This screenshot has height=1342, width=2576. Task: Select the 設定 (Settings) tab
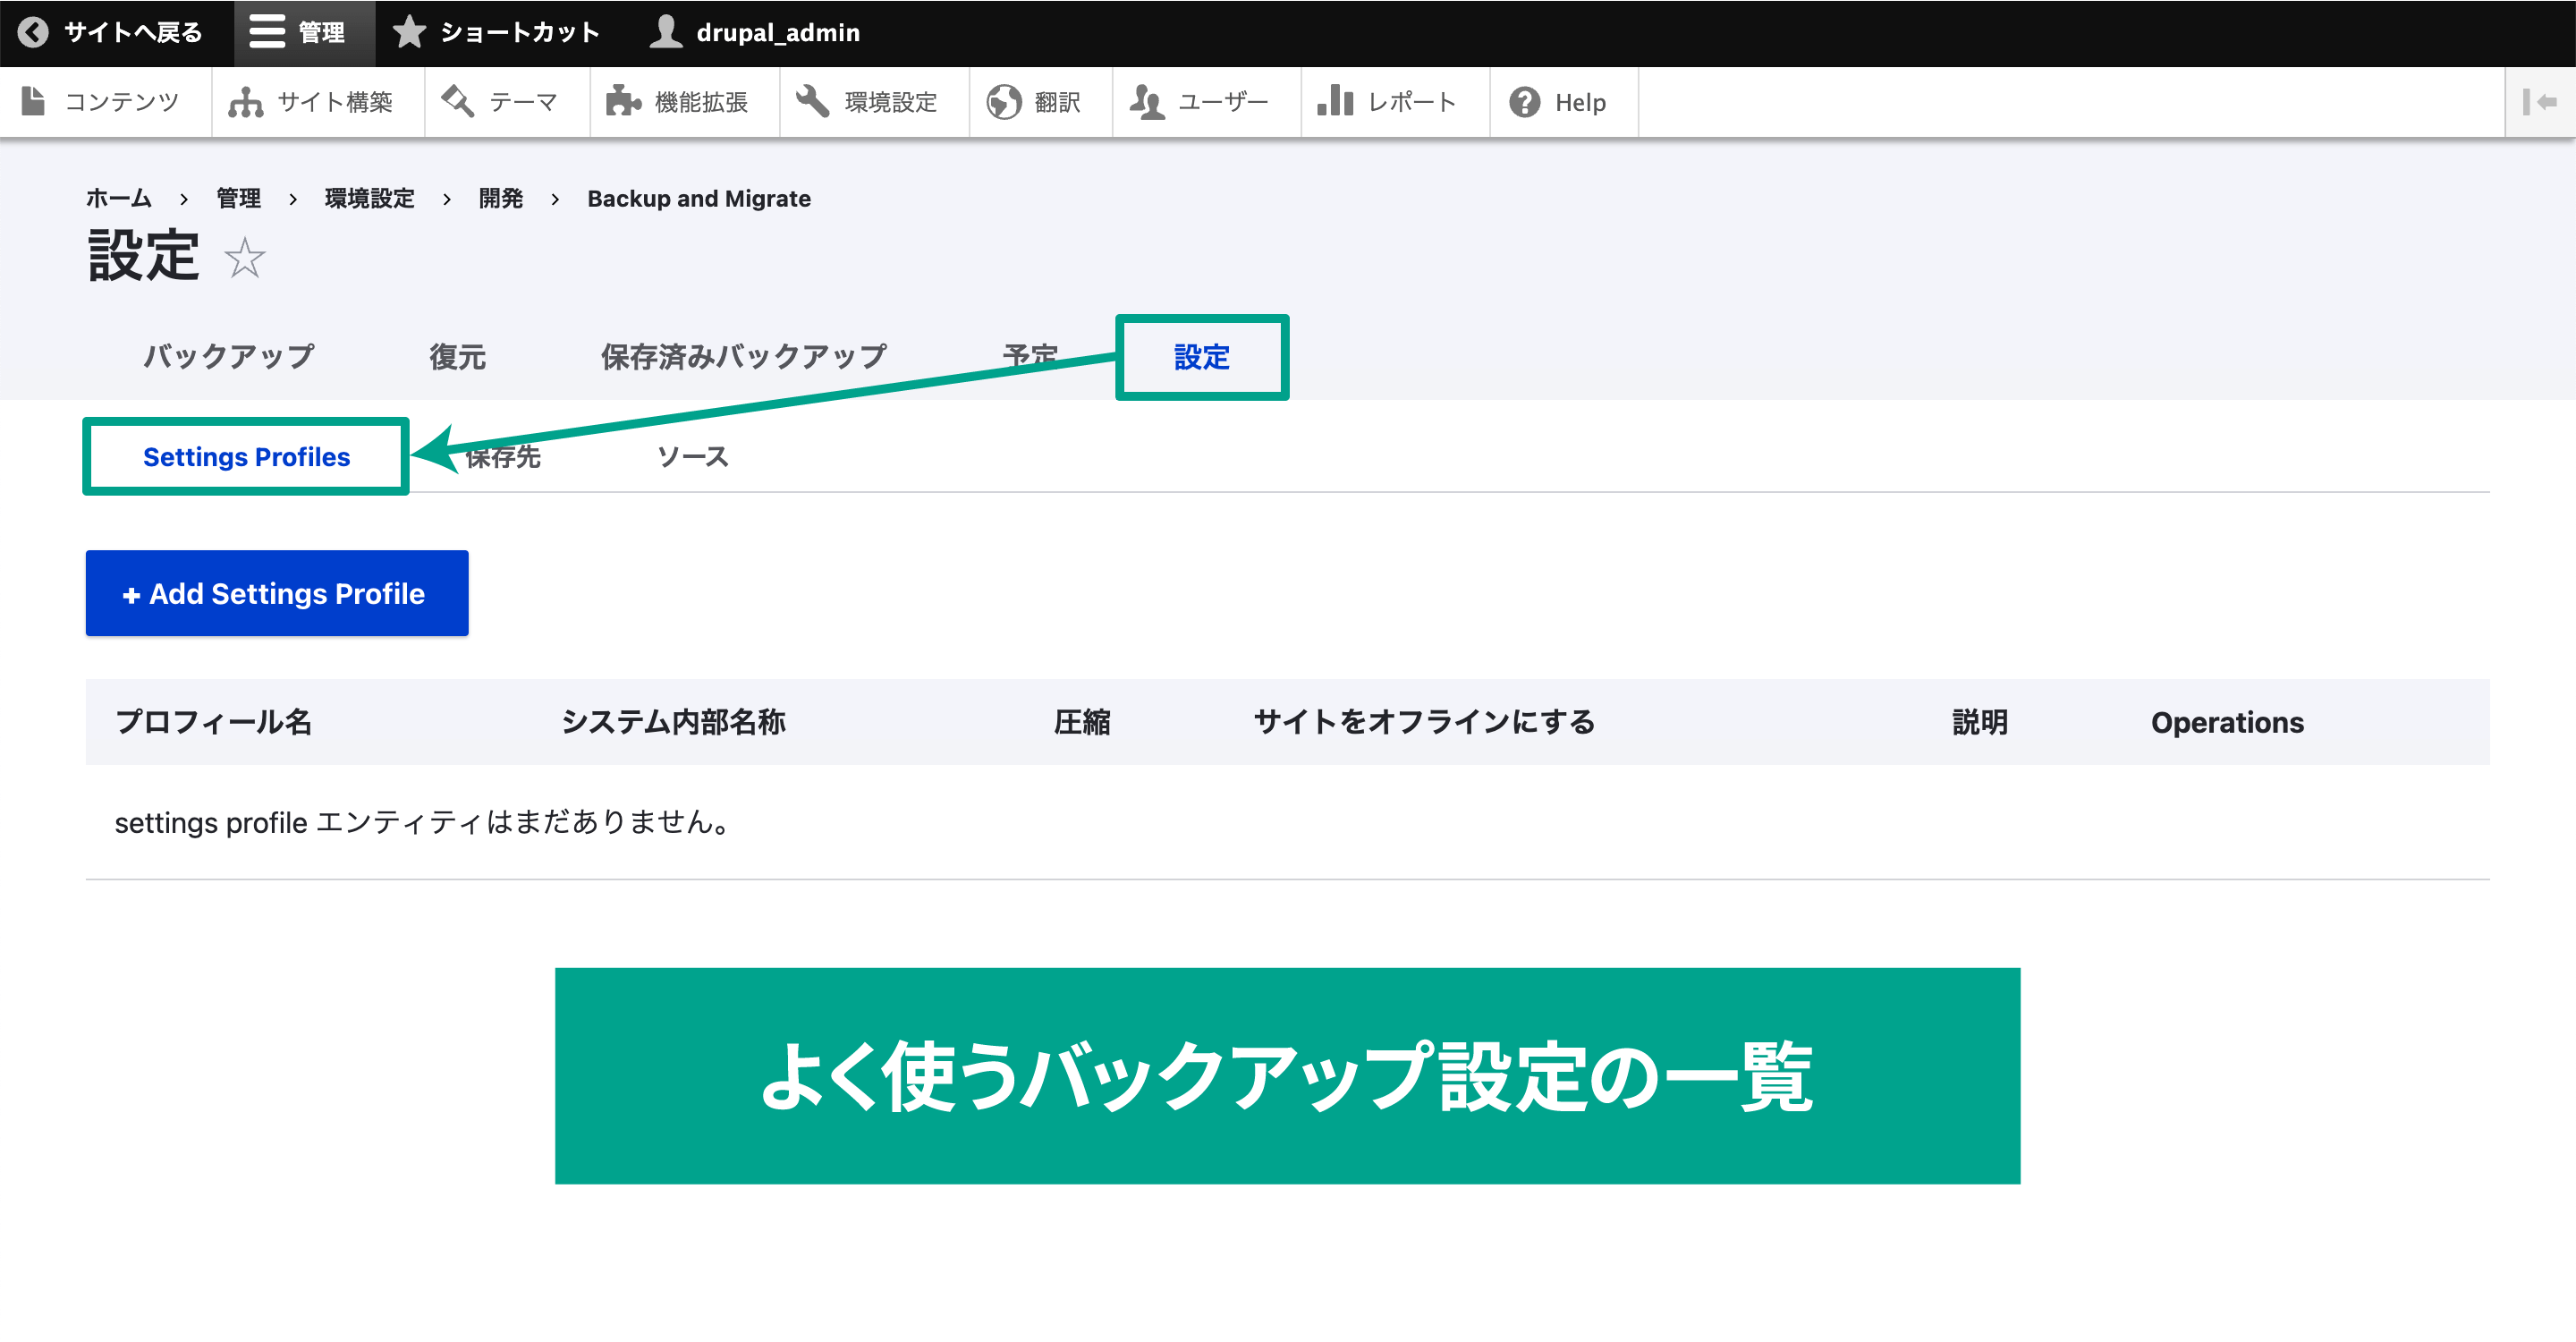click(1201, 358)
